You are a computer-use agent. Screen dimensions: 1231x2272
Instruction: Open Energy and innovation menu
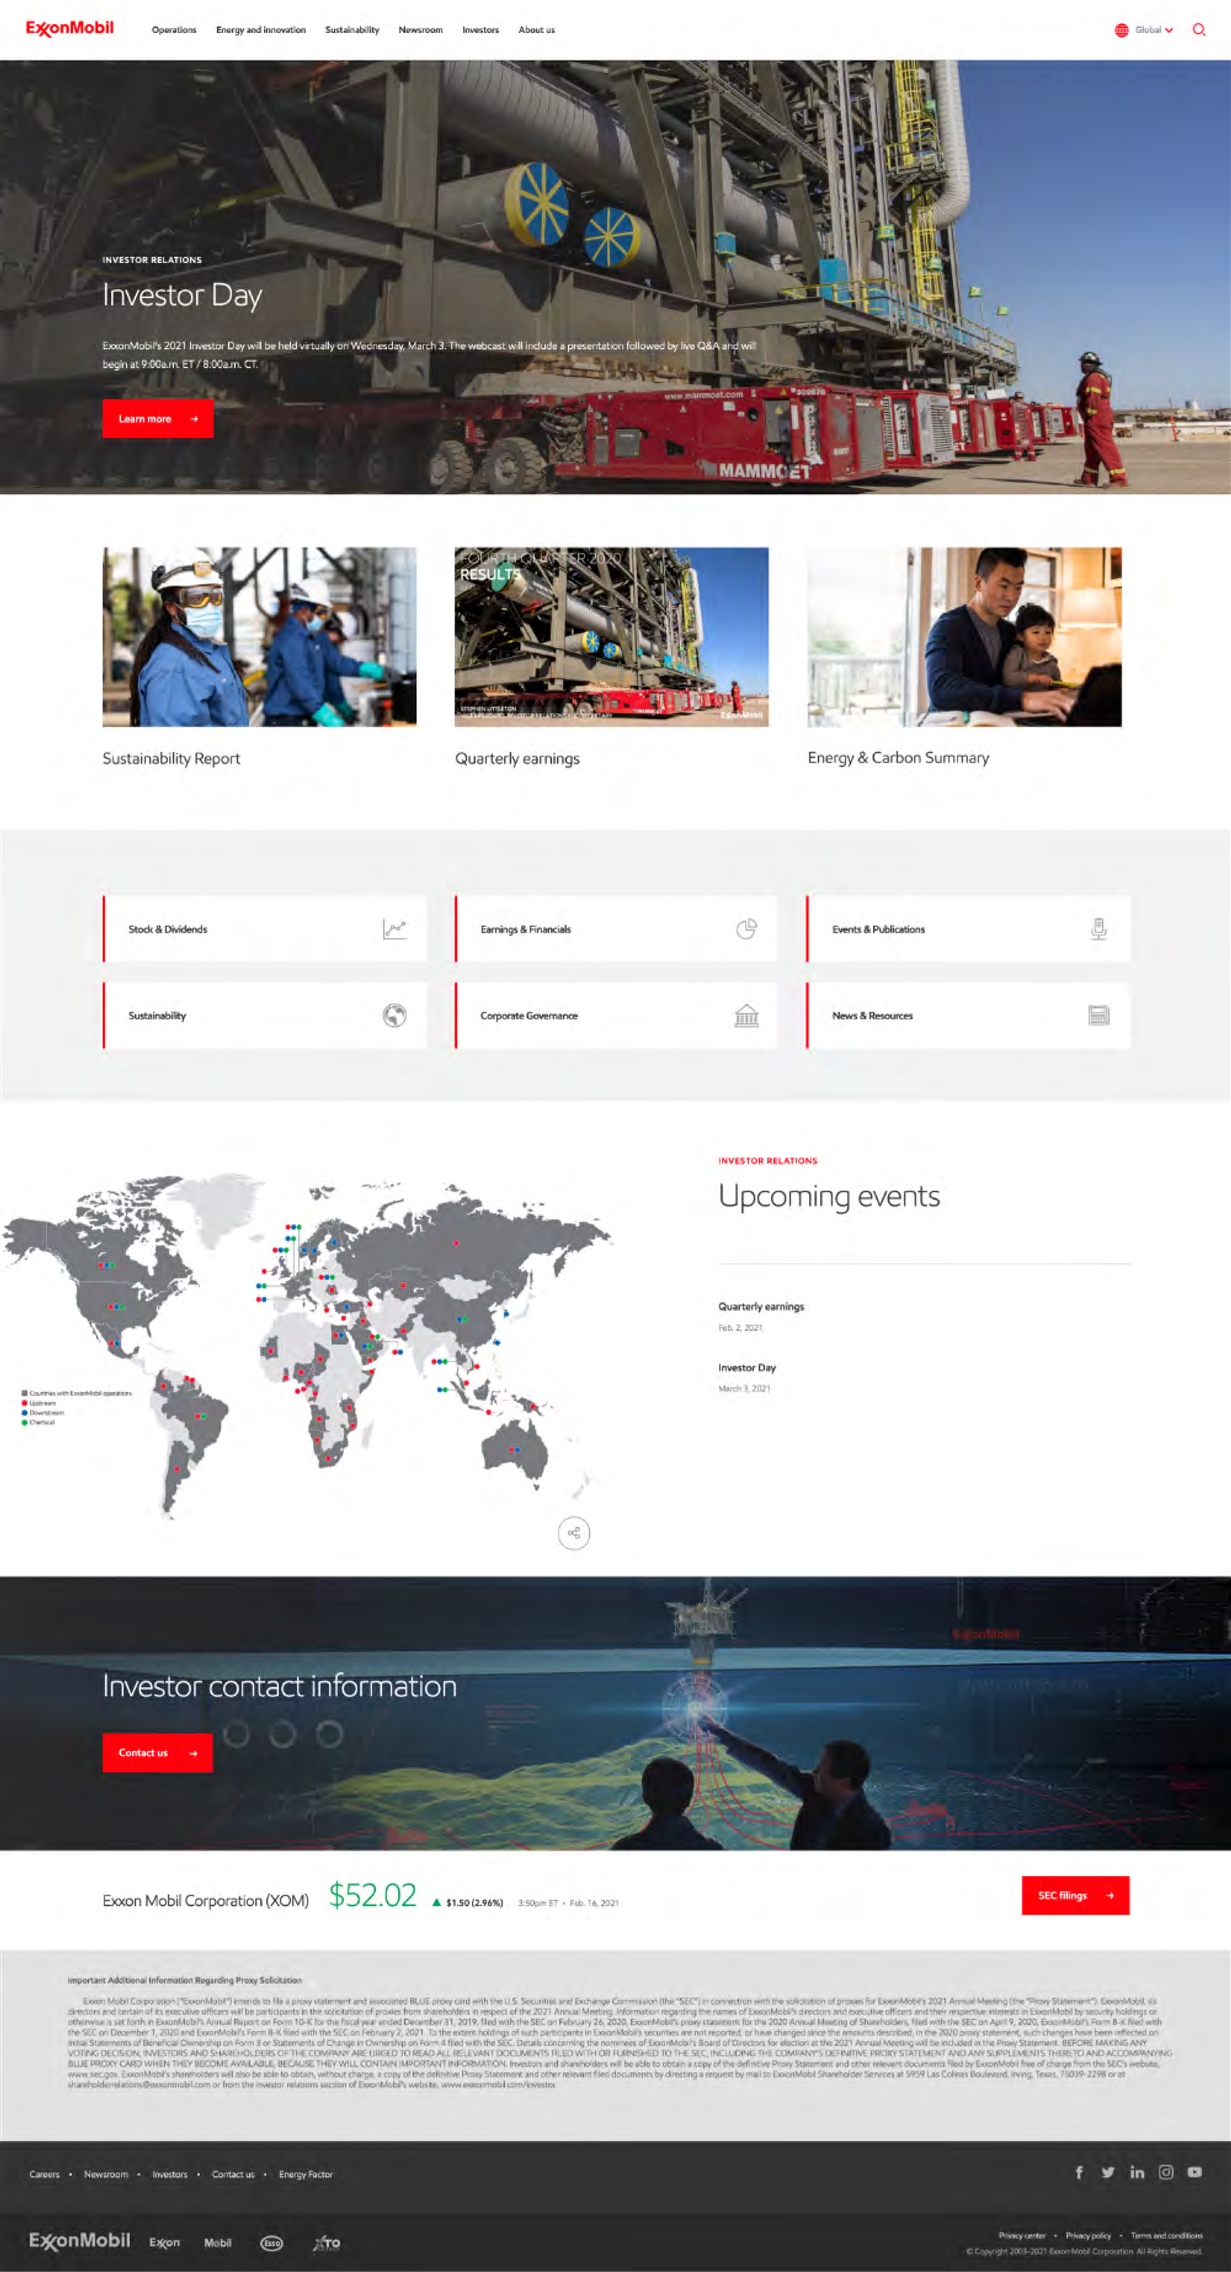point(261,30)
